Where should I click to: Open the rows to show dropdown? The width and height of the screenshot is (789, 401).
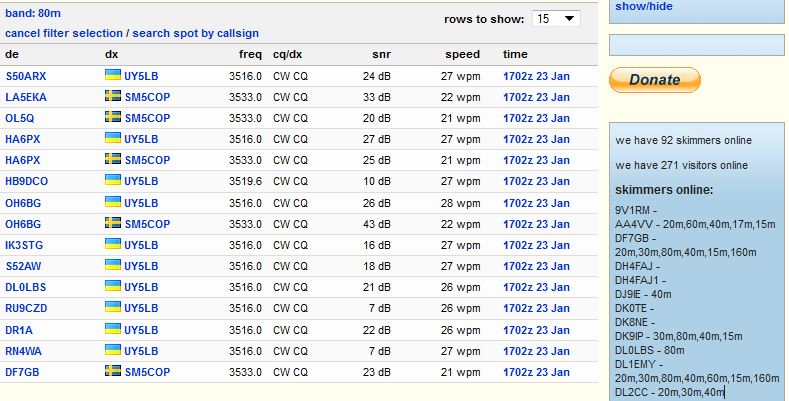556,19
